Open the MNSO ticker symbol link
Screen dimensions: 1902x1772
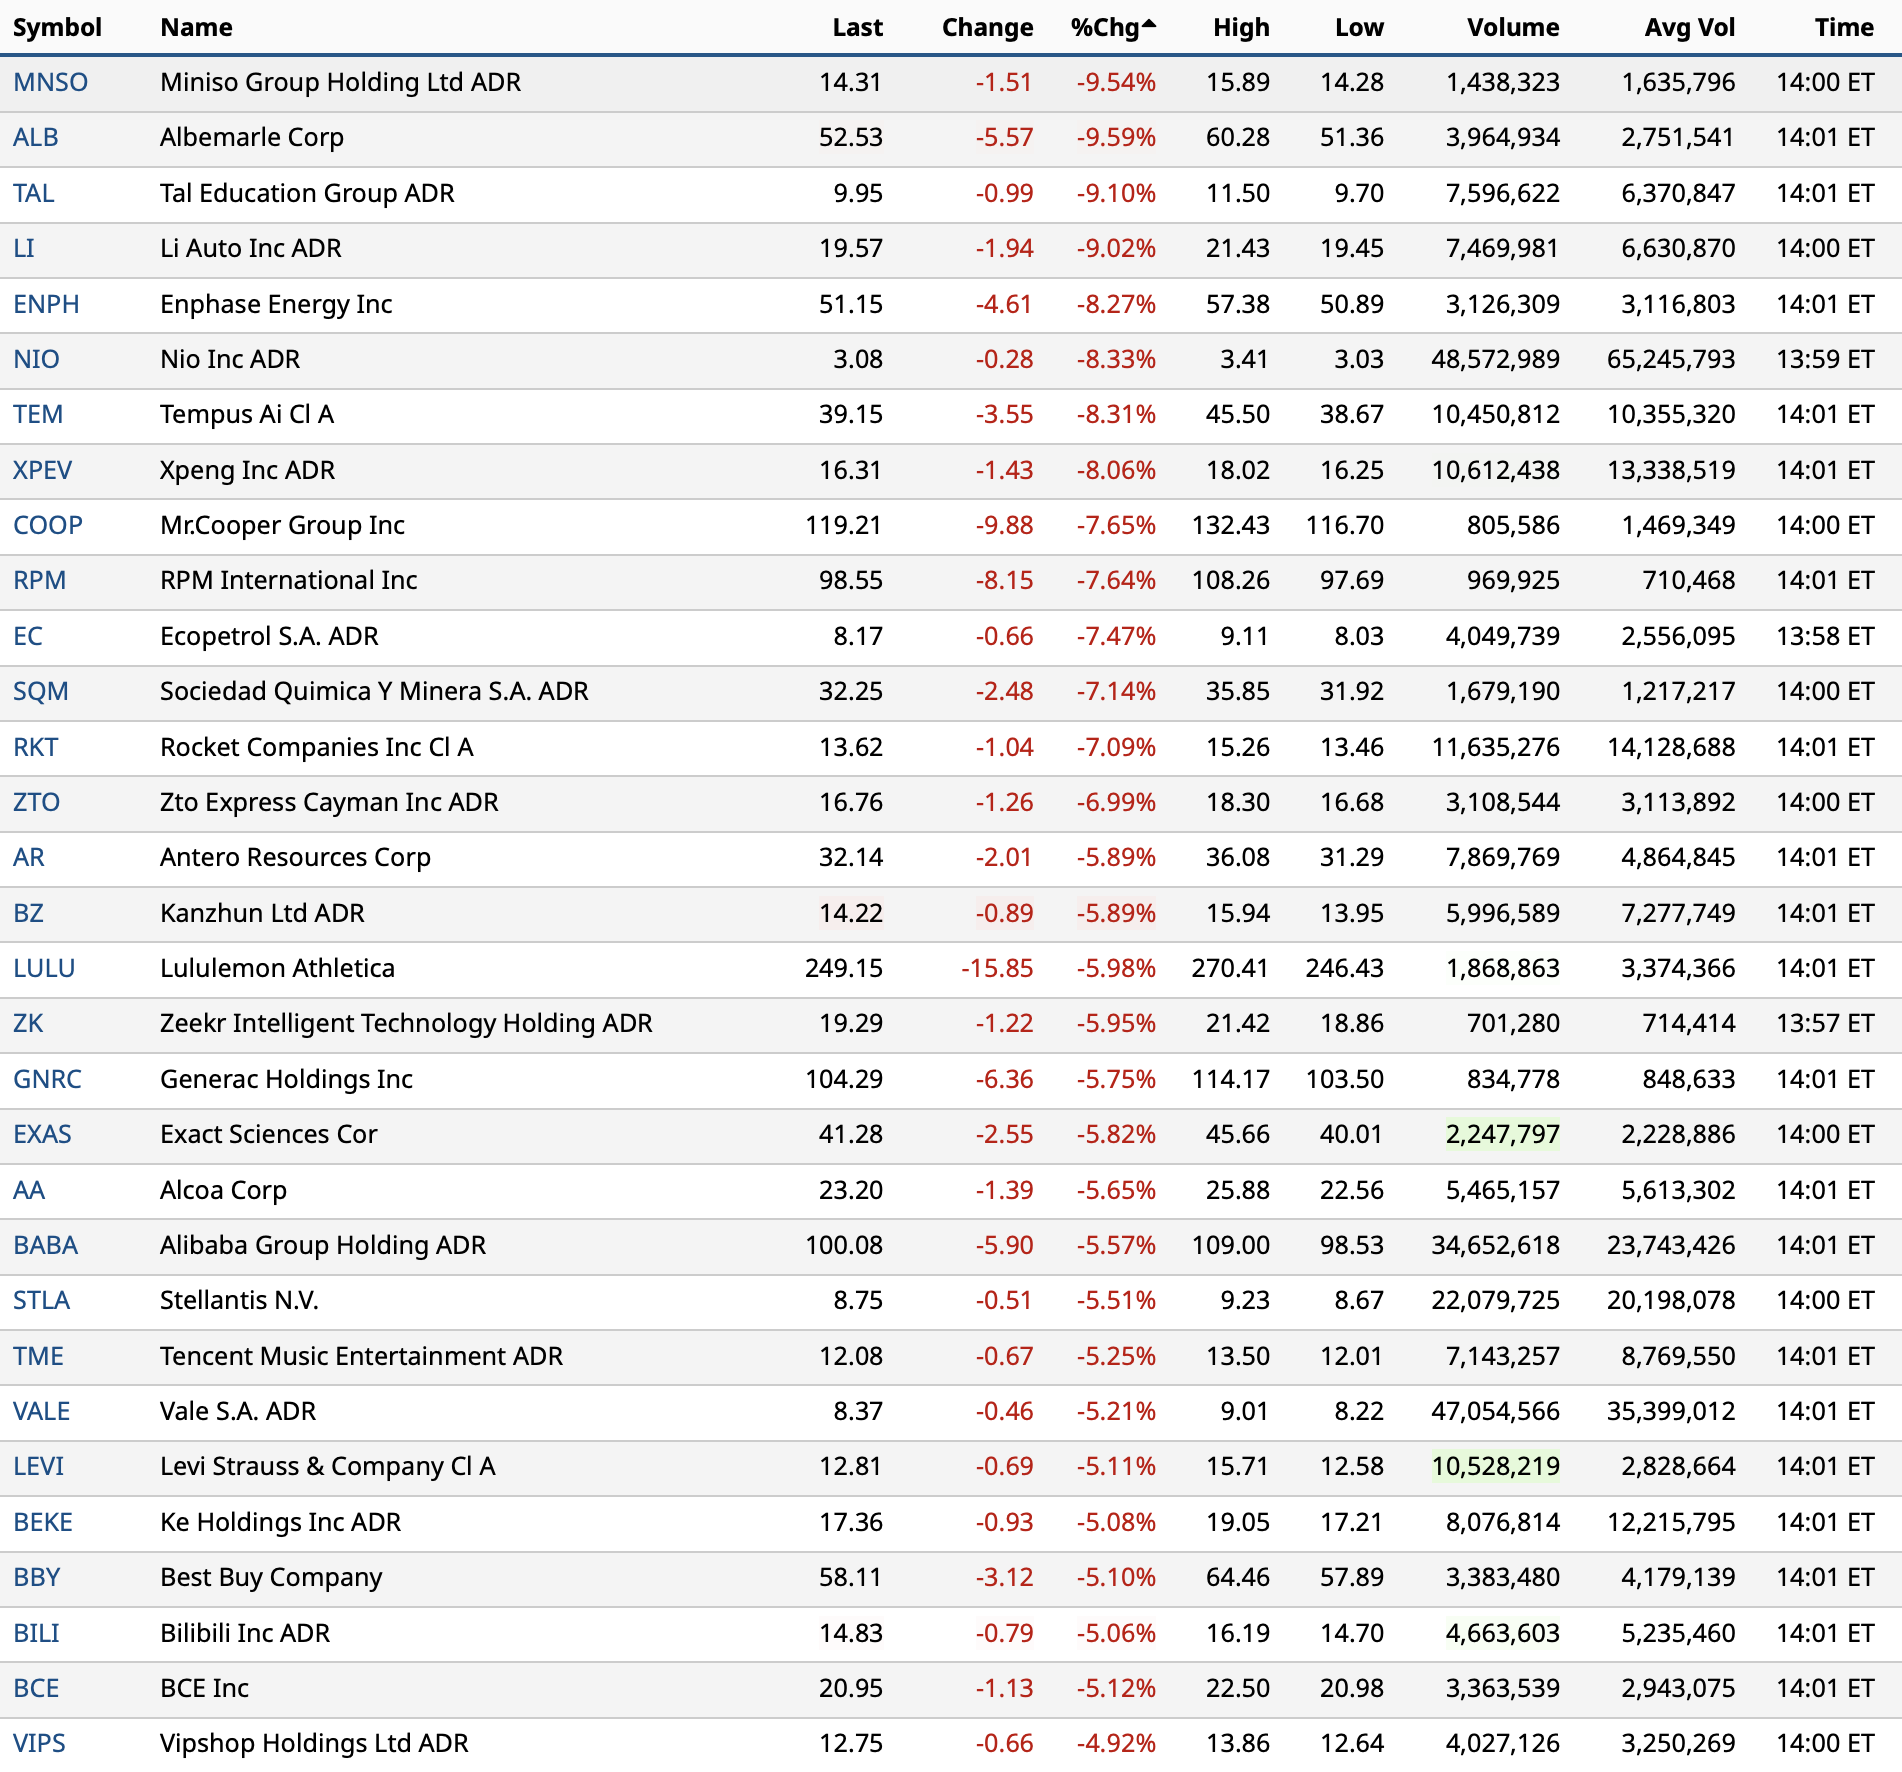(50, 82)
